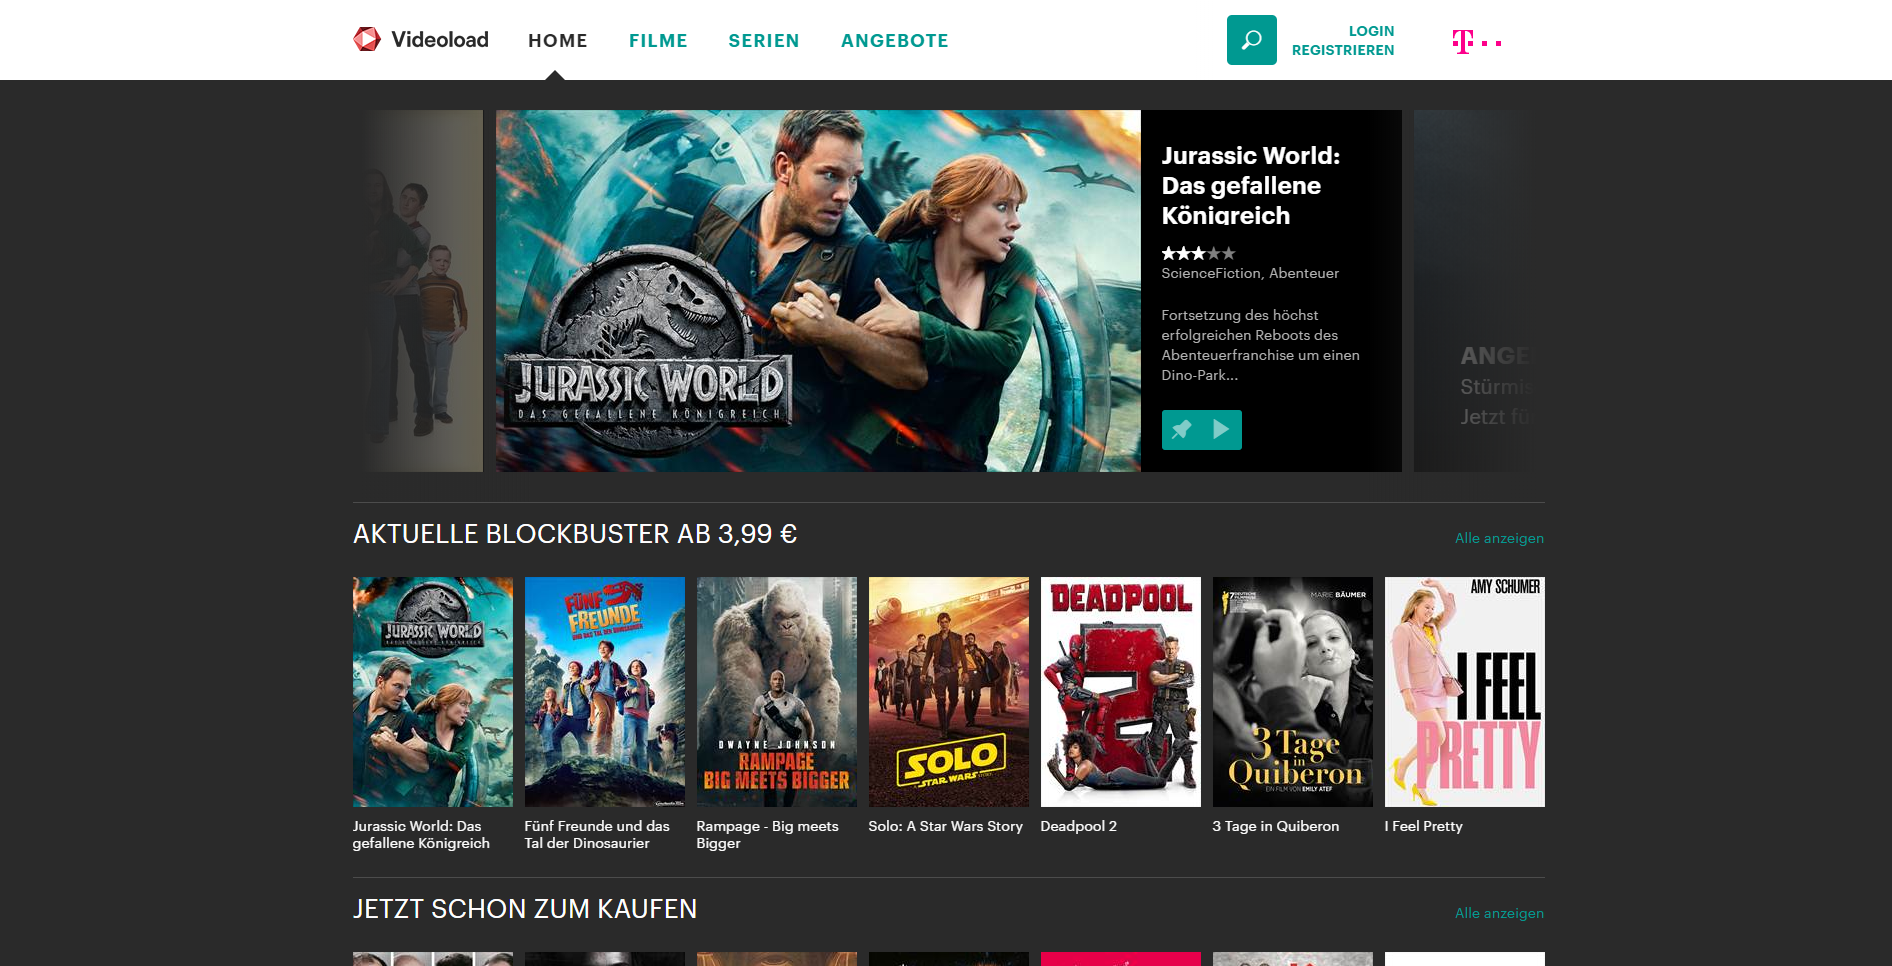Screen dimensions: 1892x966
Task: Open the 3 Tage in Quiberon poster
Action: [1293, 692]
